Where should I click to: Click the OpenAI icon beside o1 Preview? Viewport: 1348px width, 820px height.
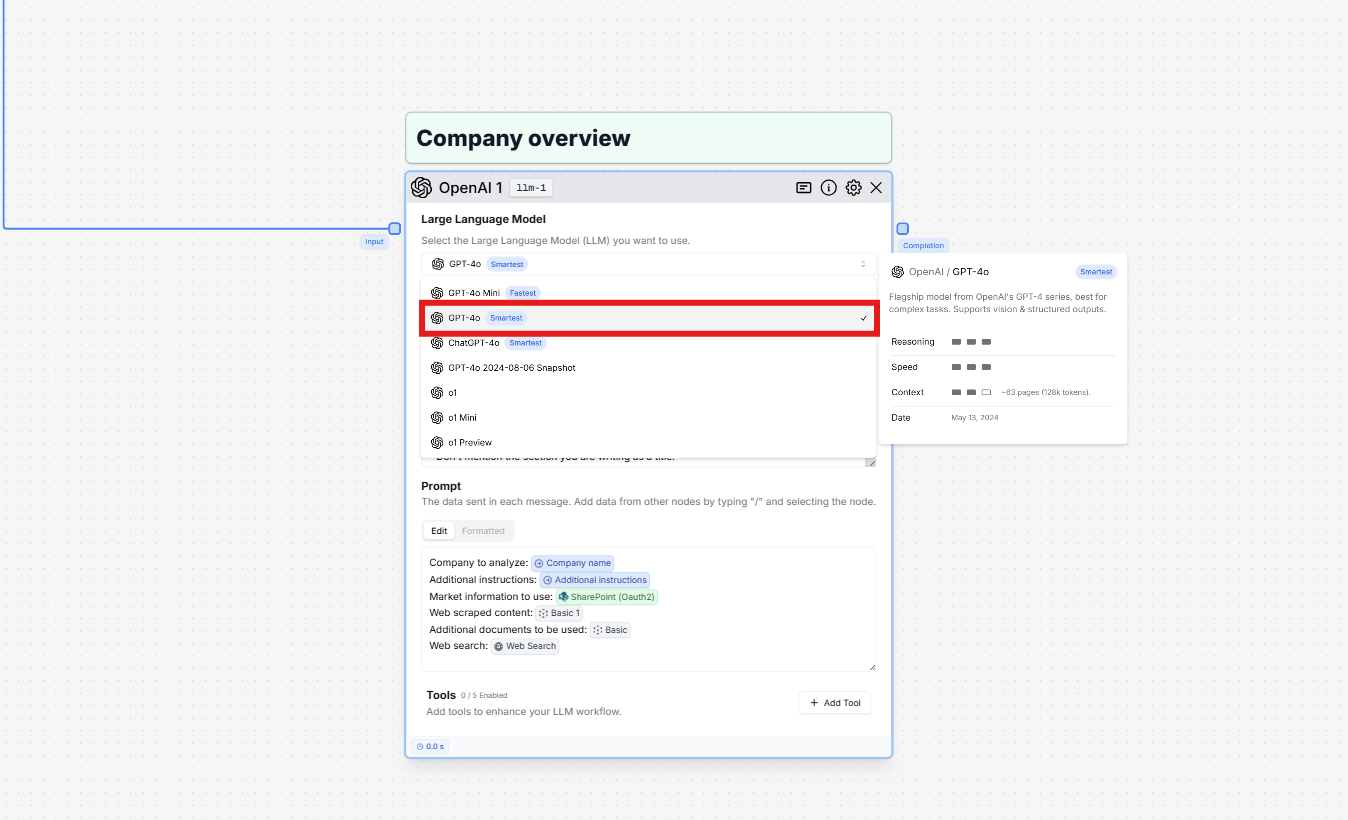437,442
